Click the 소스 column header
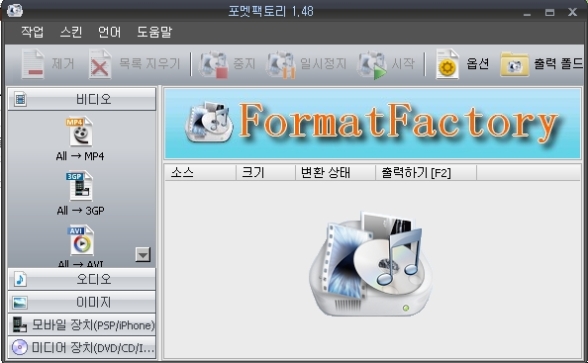Viewport: 588px width, 363px height. pyautogui.click(x=200, y=172)
